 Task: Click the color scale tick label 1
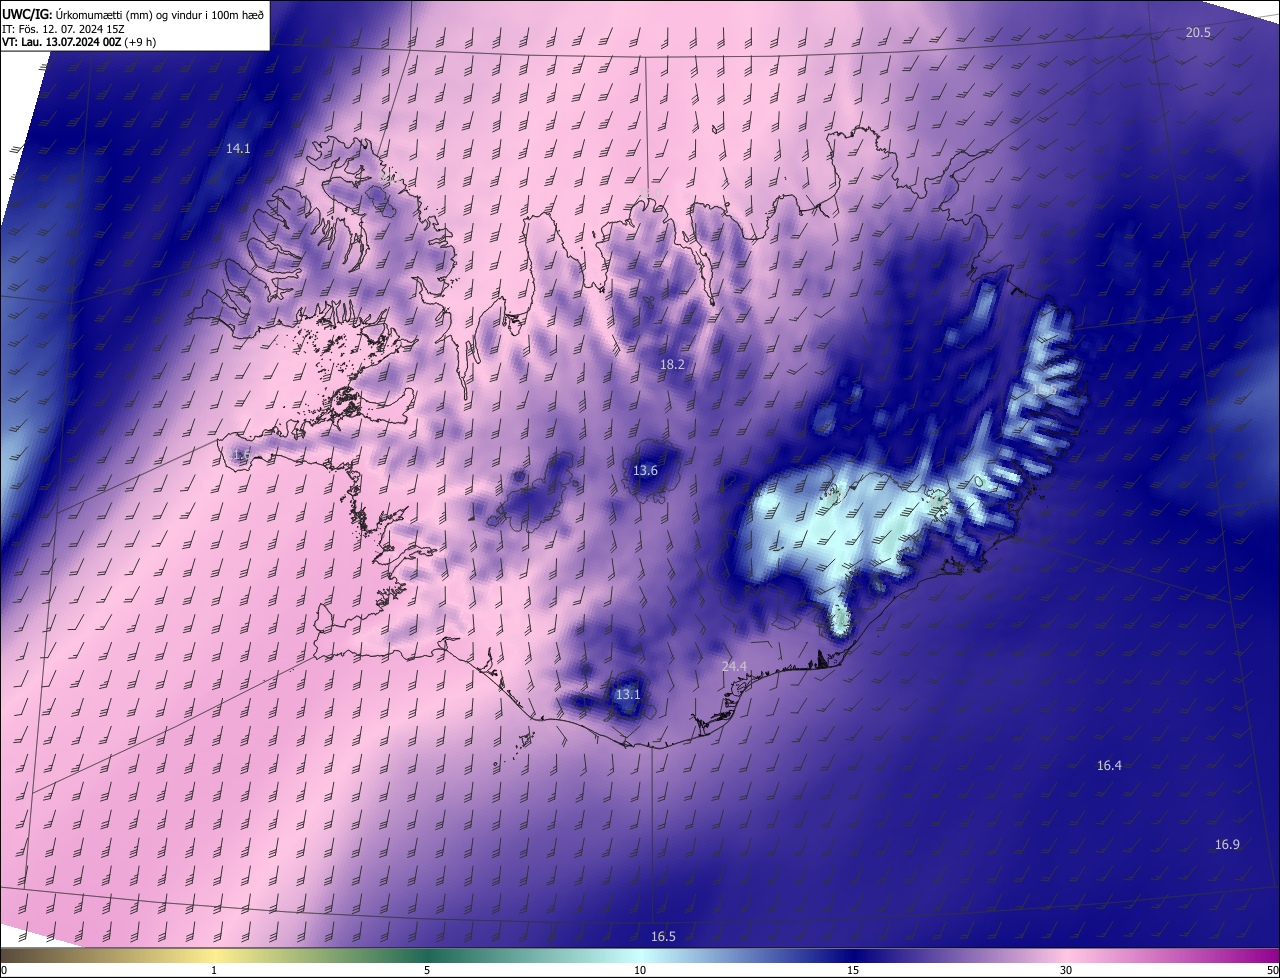(x=214, y=970)
